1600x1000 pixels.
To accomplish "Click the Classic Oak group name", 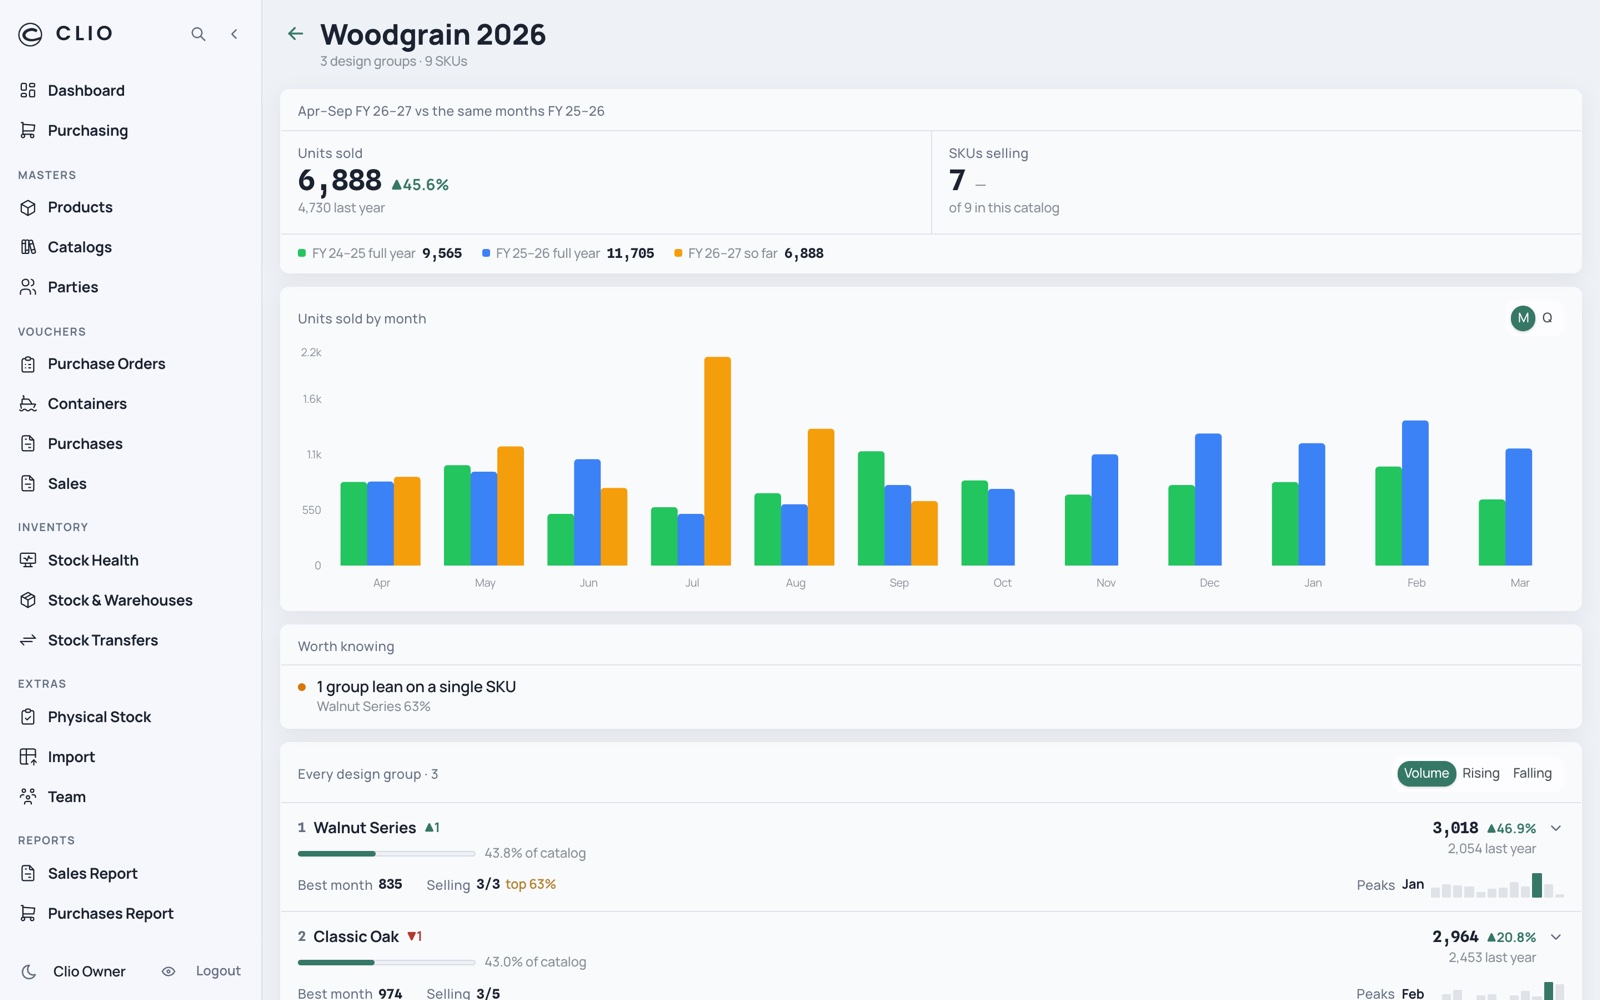I will click(x=356, y=937).
